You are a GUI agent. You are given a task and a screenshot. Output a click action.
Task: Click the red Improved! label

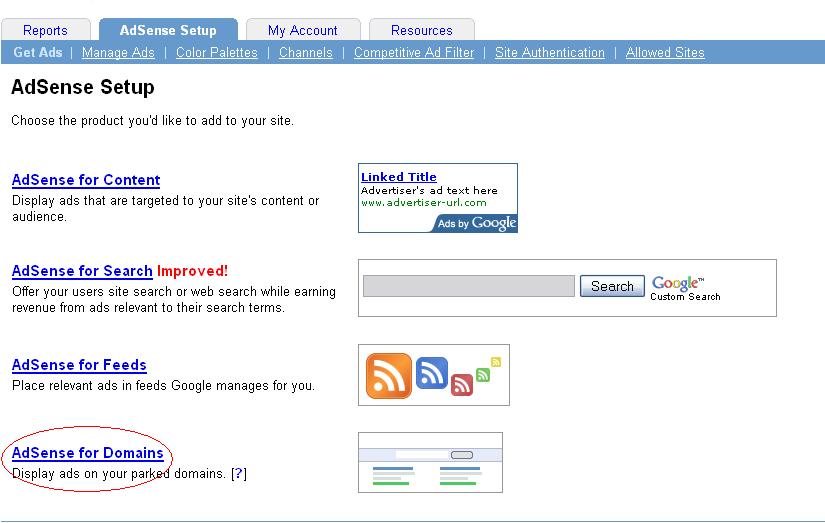pos(193,271)
